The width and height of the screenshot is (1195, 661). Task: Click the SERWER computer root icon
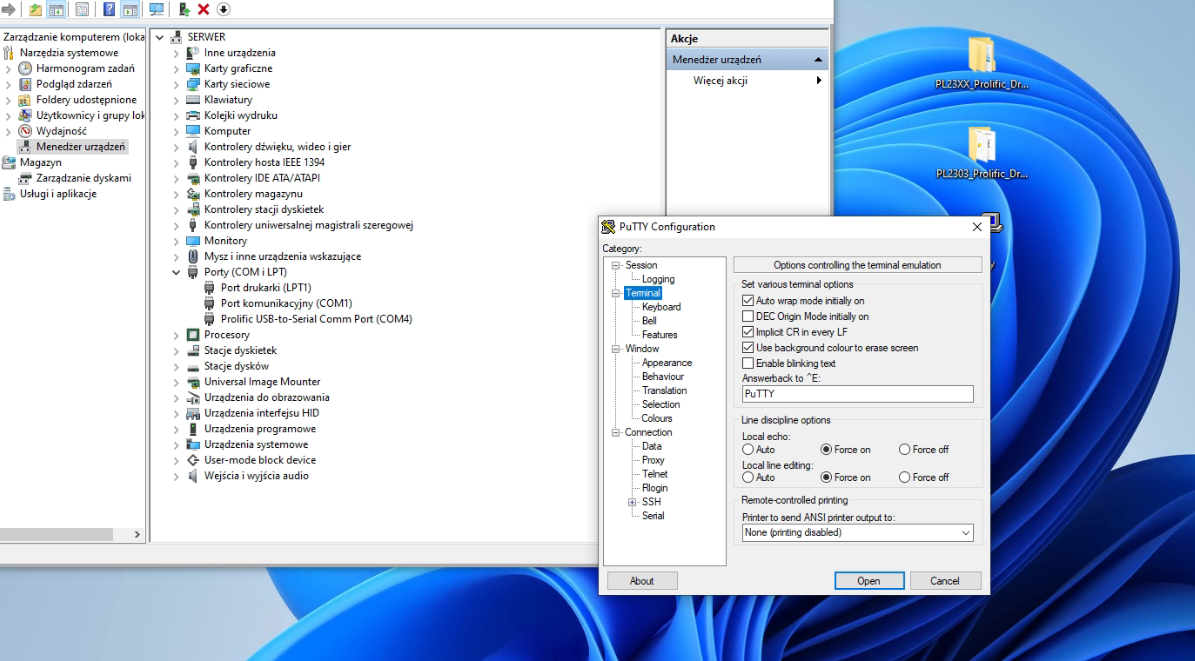point(177,37)
